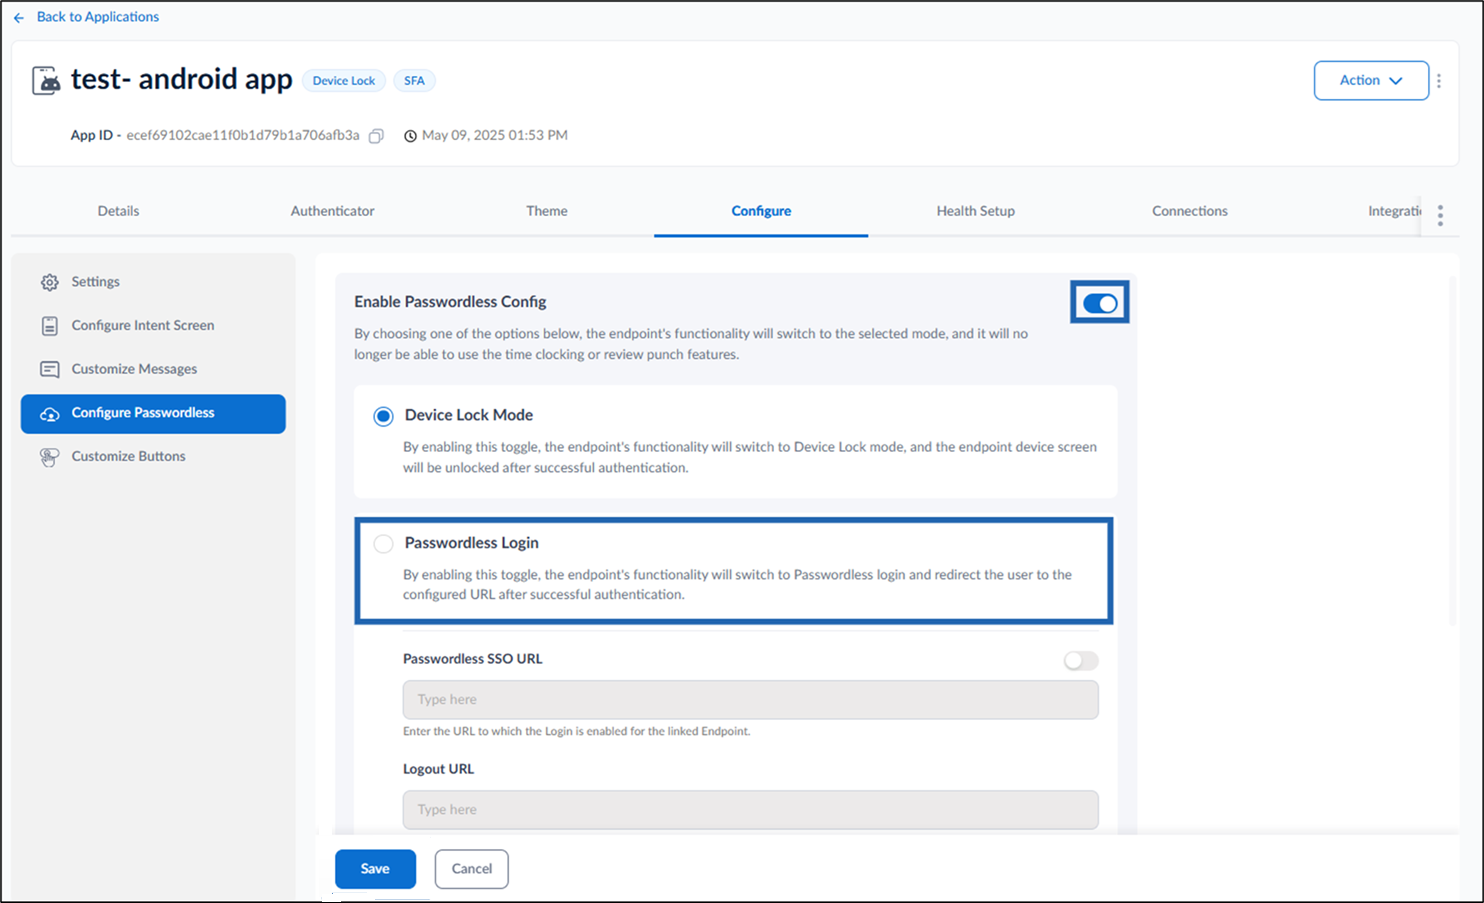Click the clock icon by the date
The height and width of the screenshot is (903, 1484).
pos(410,136)
